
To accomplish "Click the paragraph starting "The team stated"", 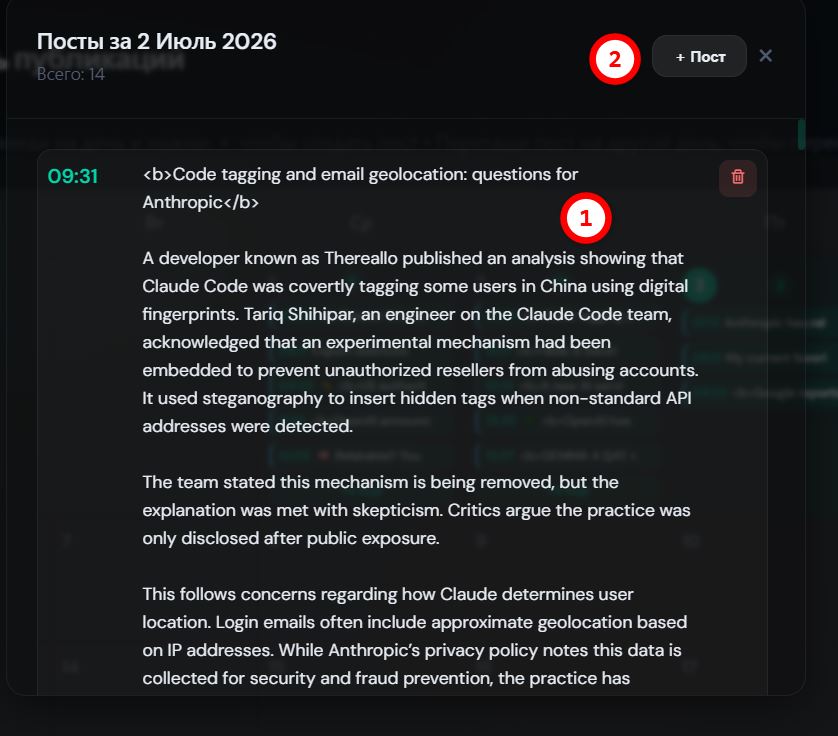I will point(416,510).
